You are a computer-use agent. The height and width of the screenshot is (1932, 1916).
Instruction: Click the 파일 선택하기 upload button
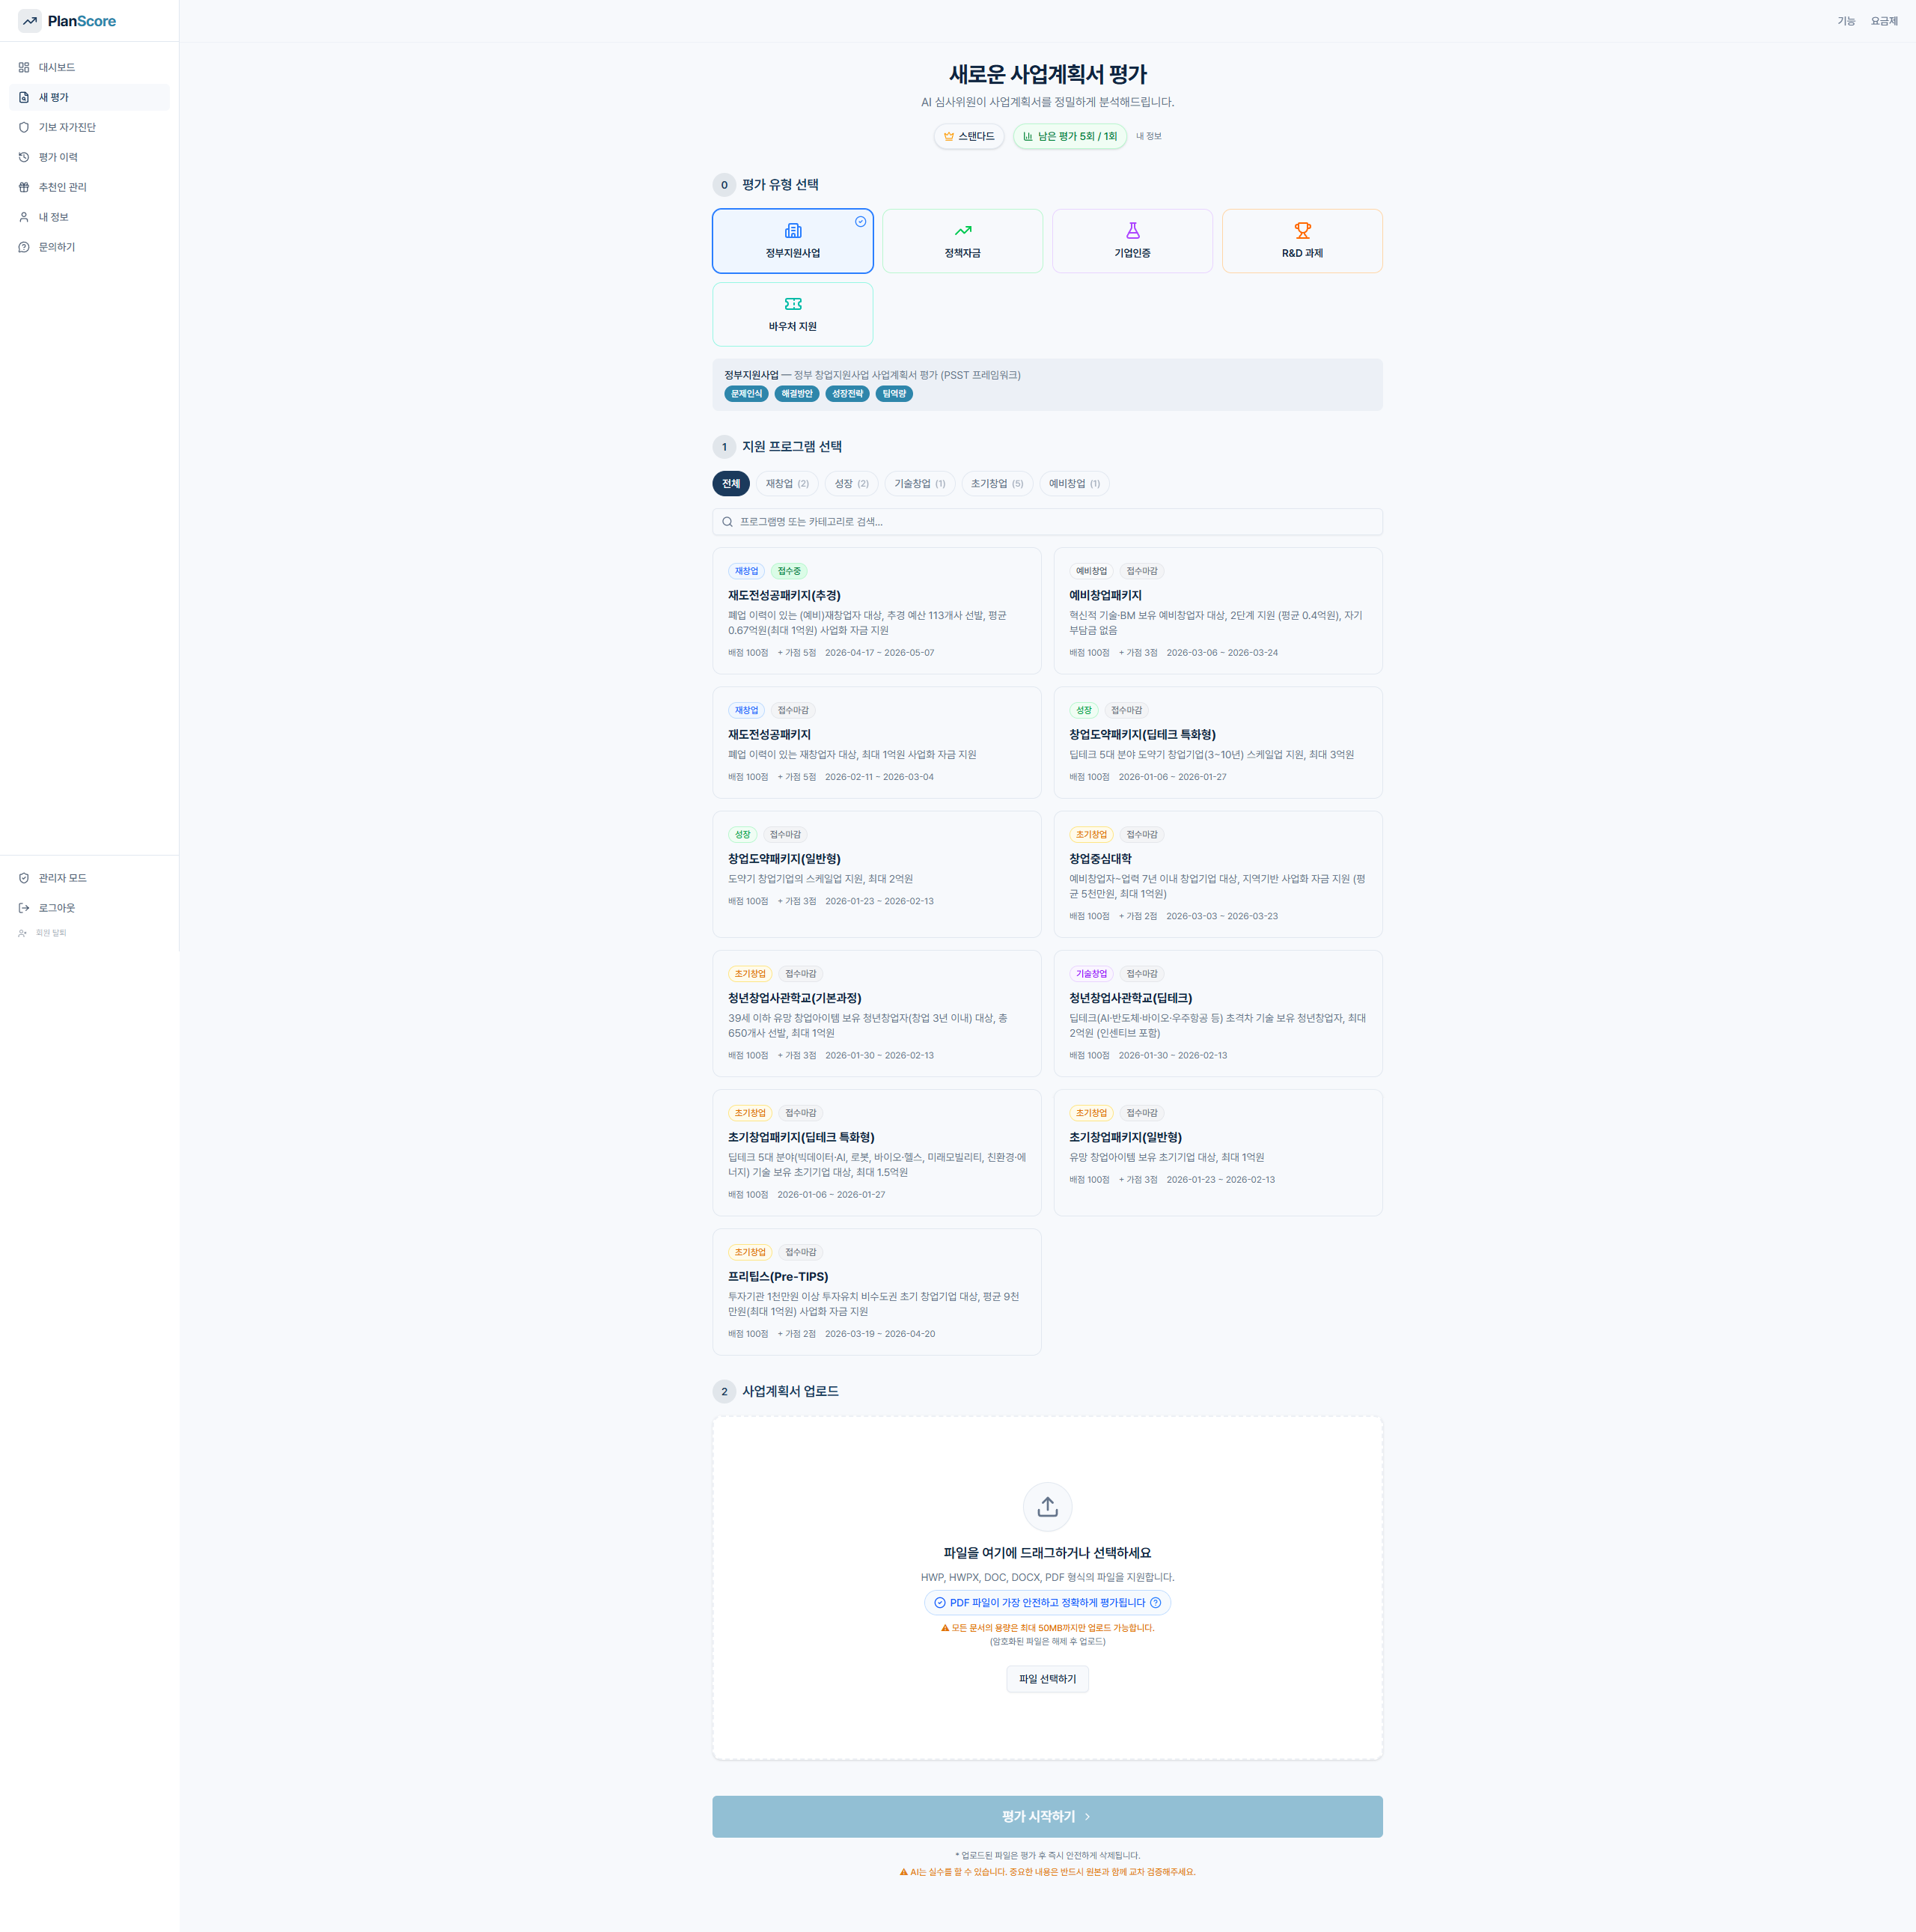1047,1679
